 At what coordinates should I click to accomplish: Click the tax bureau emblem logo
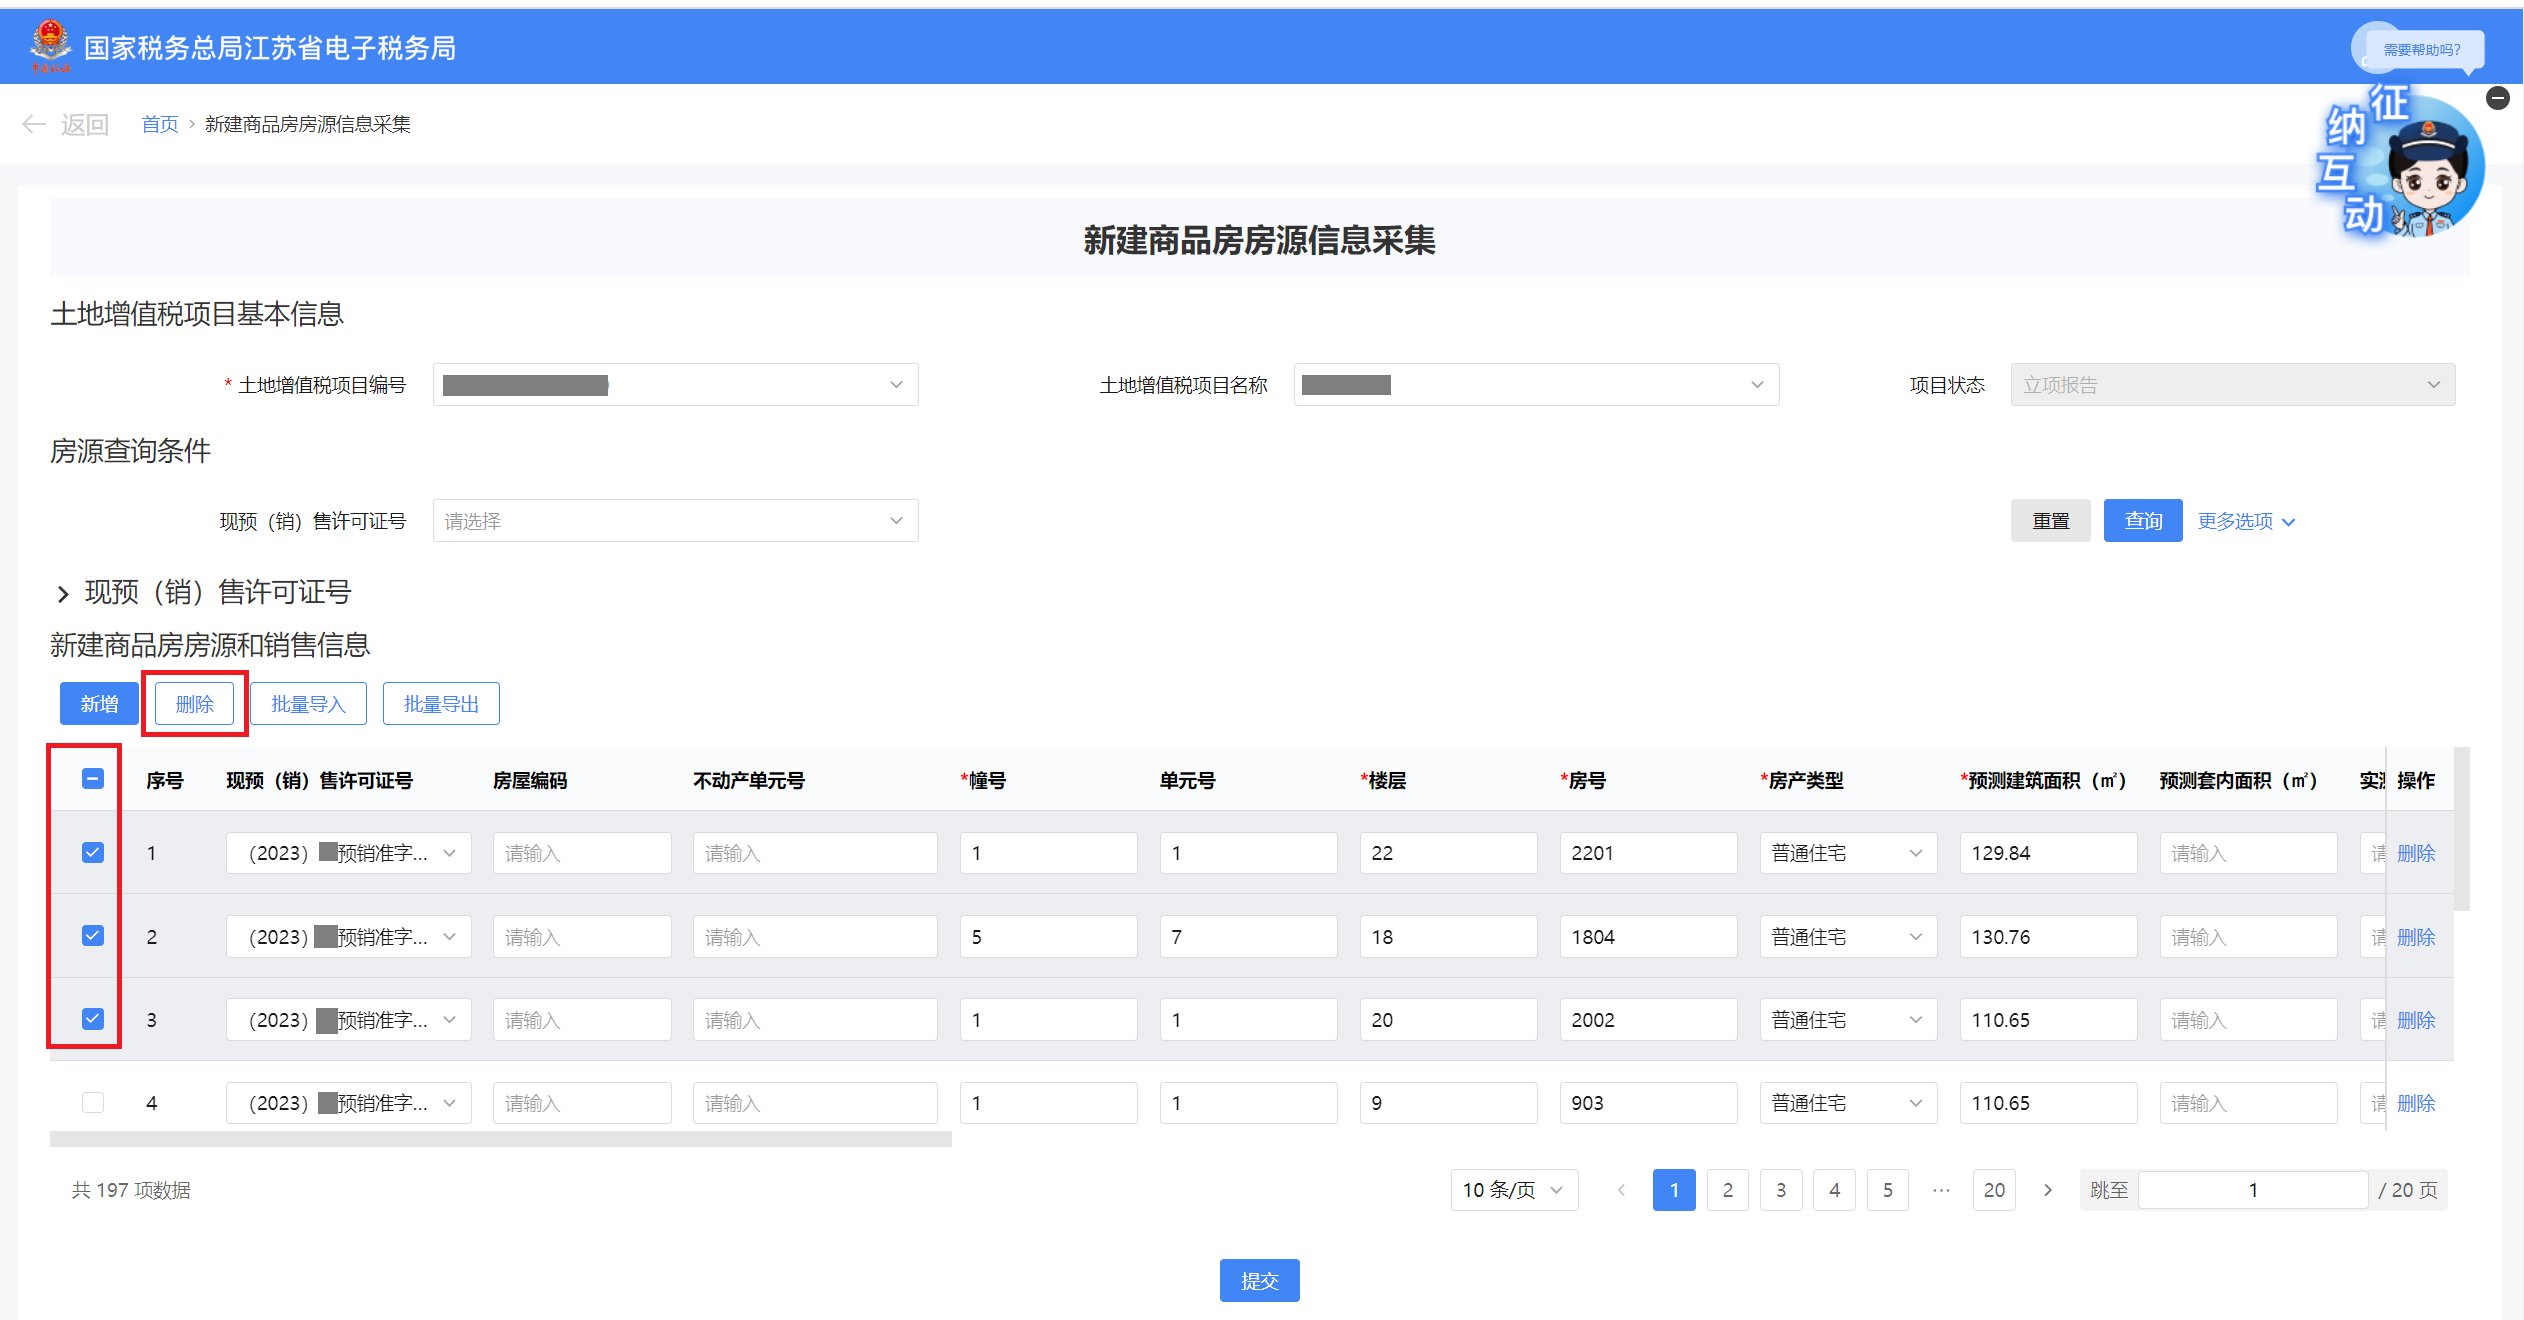50,45
